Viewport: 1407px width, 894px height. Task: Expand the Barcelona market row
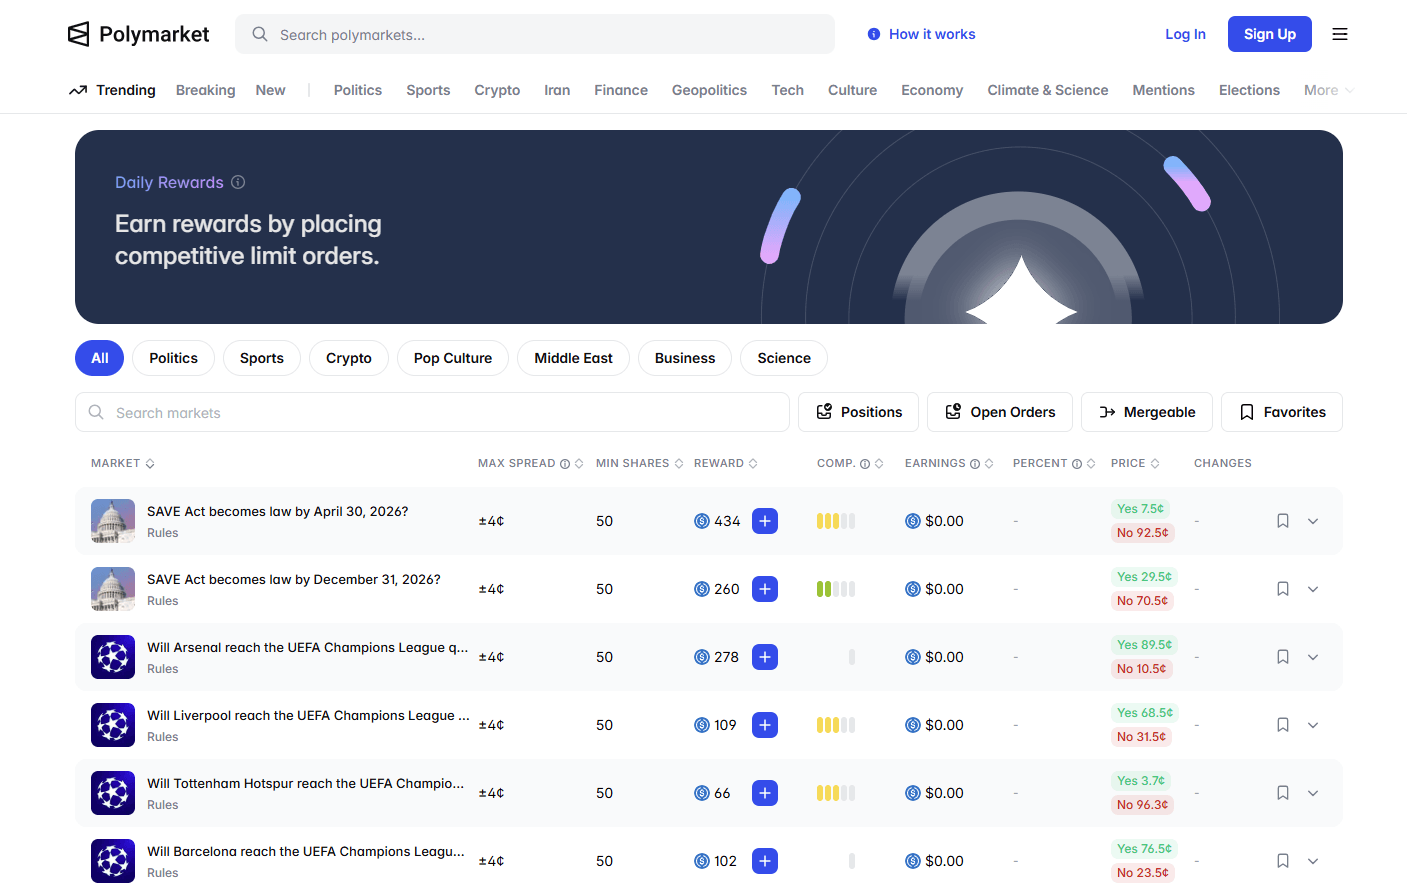tap(1313, 861)
